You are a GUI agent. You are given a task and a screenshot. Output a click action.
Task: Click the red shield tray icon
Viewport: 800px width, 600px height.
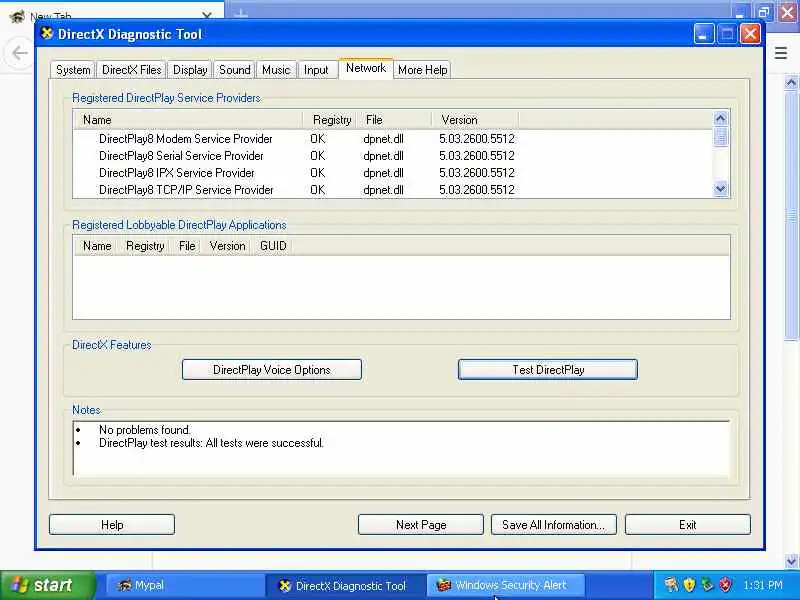[x=726, y=585]
